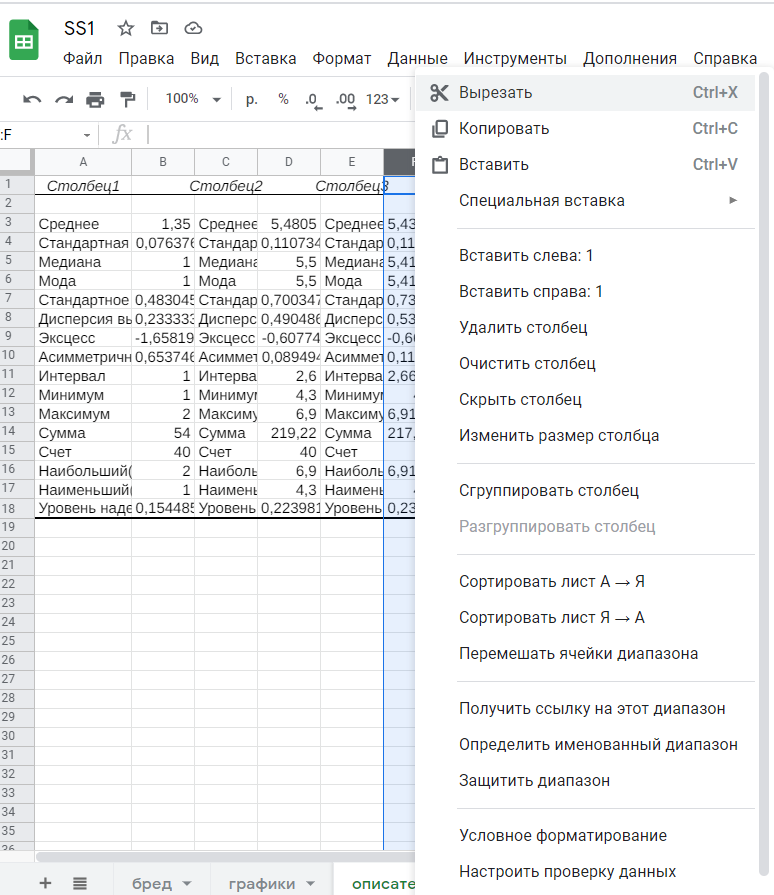Click the sheet horizontal scrollbar

tap(225, 857)
